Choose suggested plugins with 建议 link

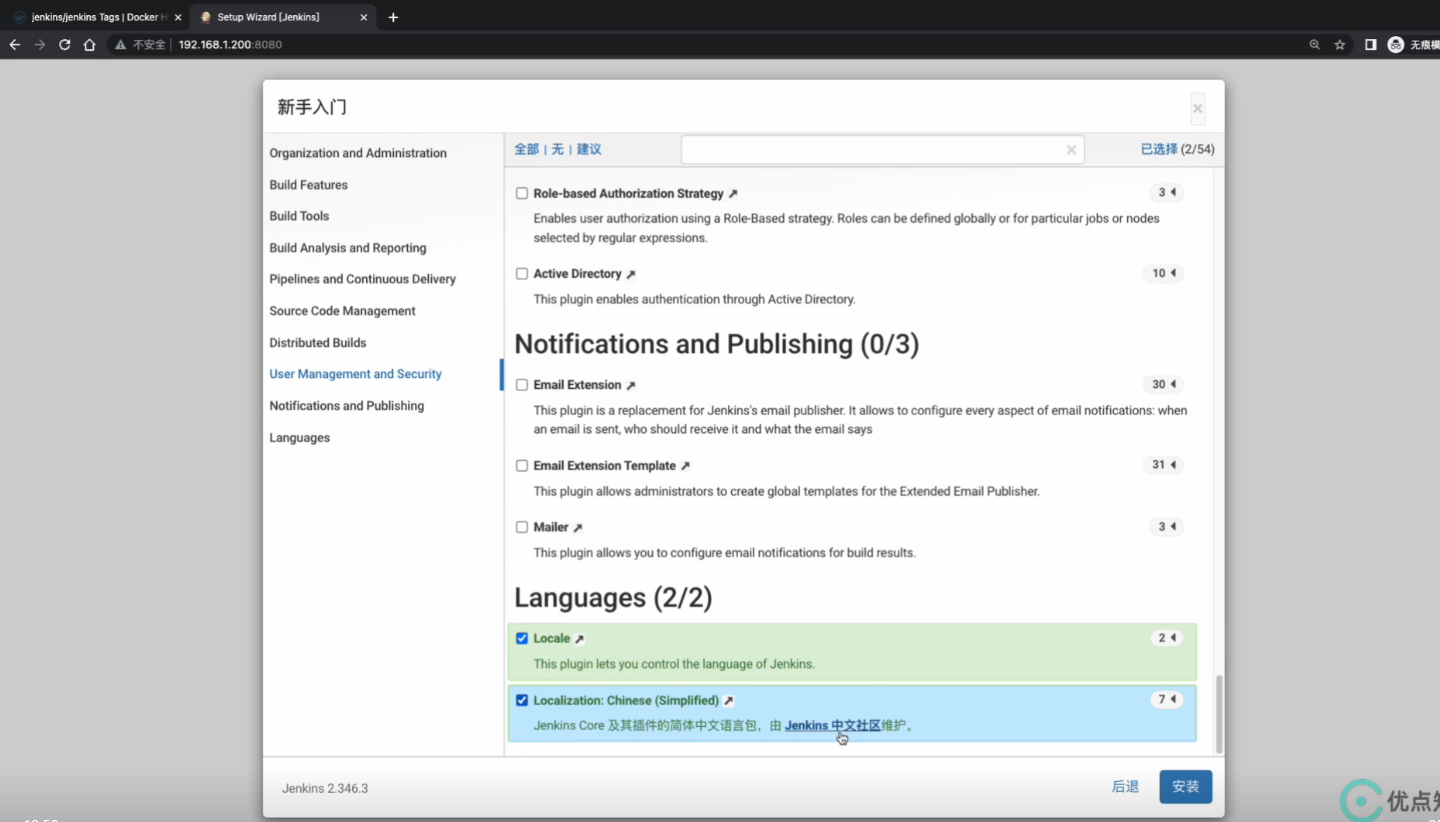click(x=589, y=150)
